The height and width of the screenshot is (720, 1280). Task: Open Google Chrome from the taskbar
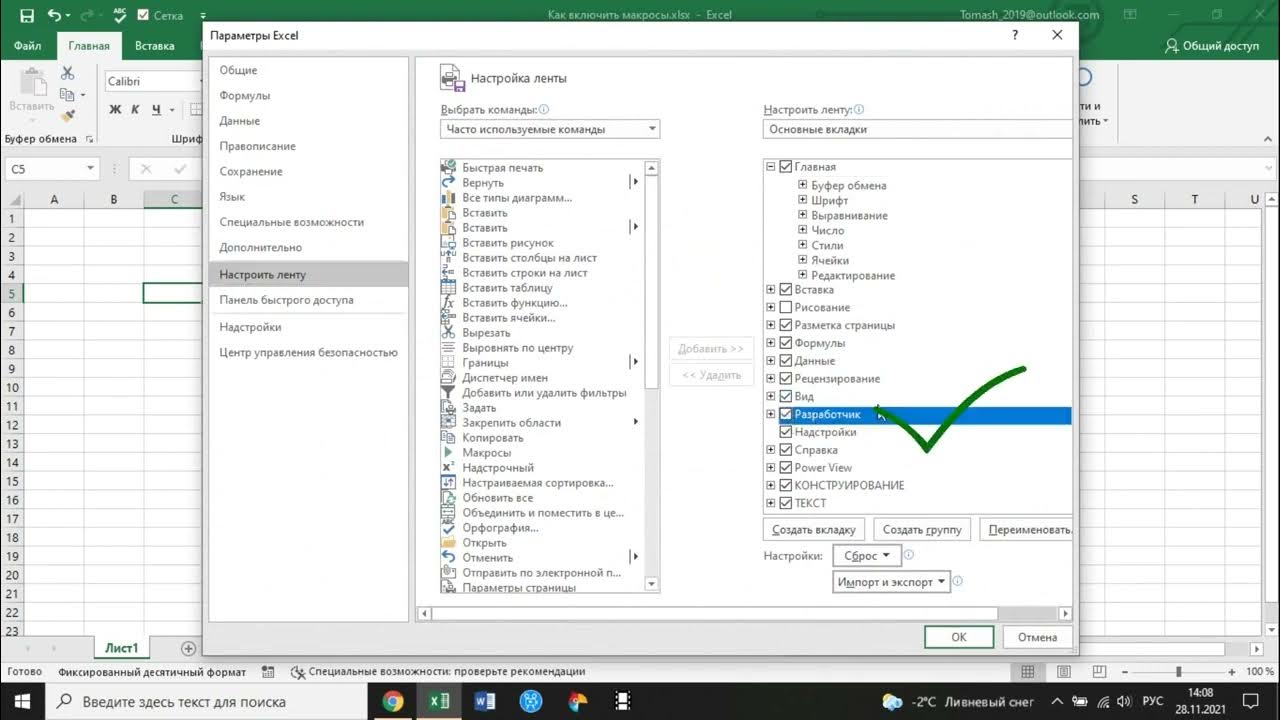point(393,701)
